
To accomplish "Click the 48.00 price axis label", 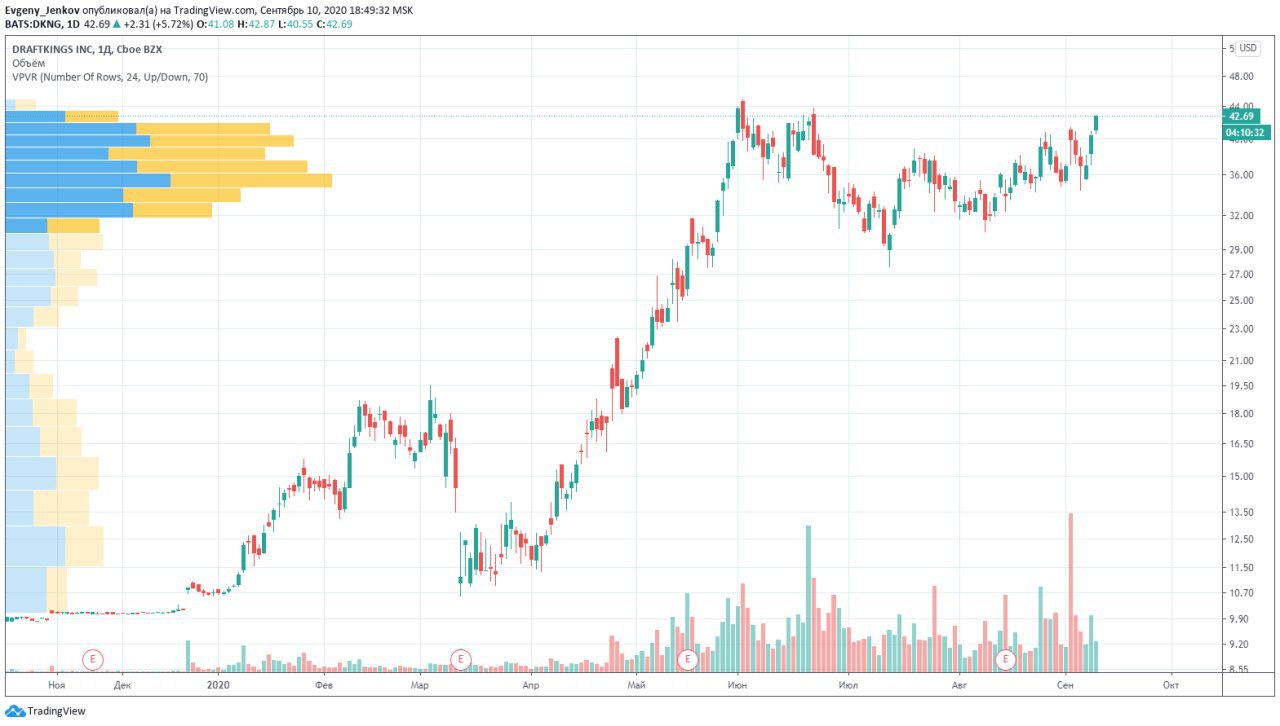I will 1241,76.
